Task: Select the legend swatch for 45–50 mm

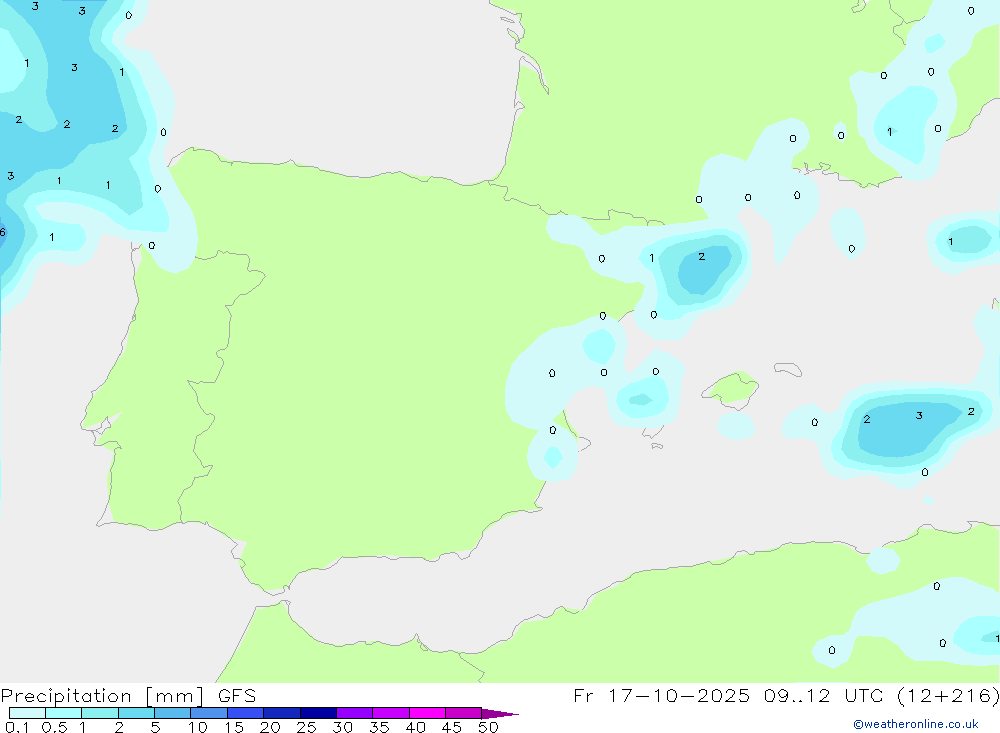Action: click(x=463, y=713)
